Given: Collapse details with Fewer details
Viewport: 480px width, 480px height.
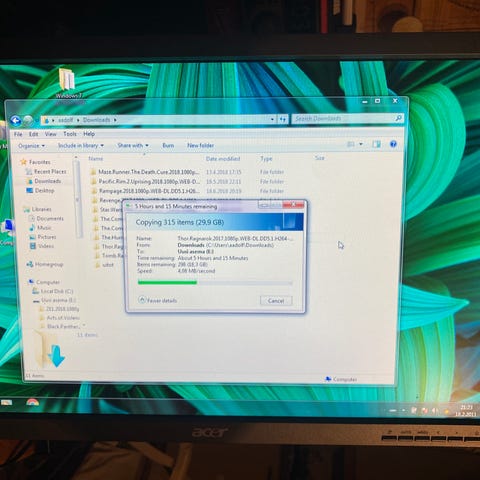Looking at the screenshot, I should [x=157, y=300].
